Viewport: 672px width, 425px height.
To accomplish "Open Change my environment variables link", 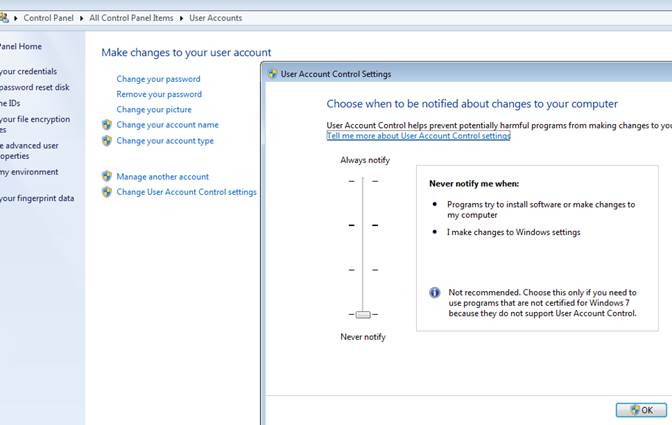I will tap(29, 172).
